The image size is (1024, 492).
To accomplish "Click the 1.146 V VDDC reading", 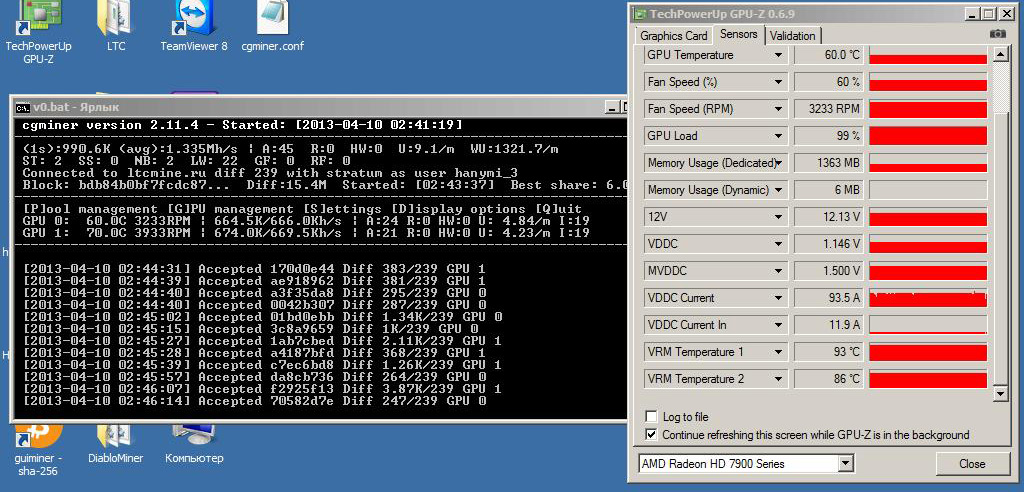I will click(x=828, y=244).
